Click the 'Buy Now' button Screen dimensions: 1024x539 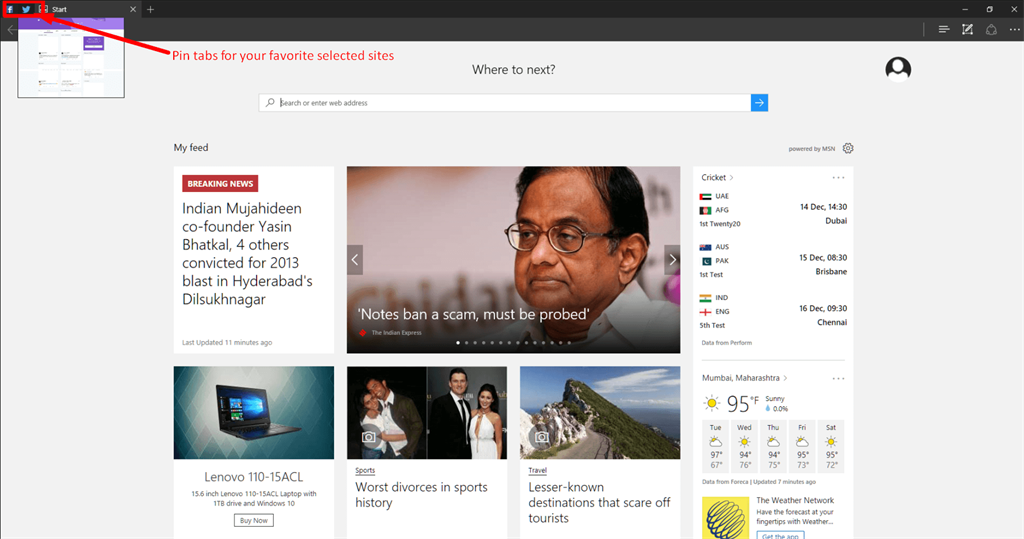coord(253,521)
